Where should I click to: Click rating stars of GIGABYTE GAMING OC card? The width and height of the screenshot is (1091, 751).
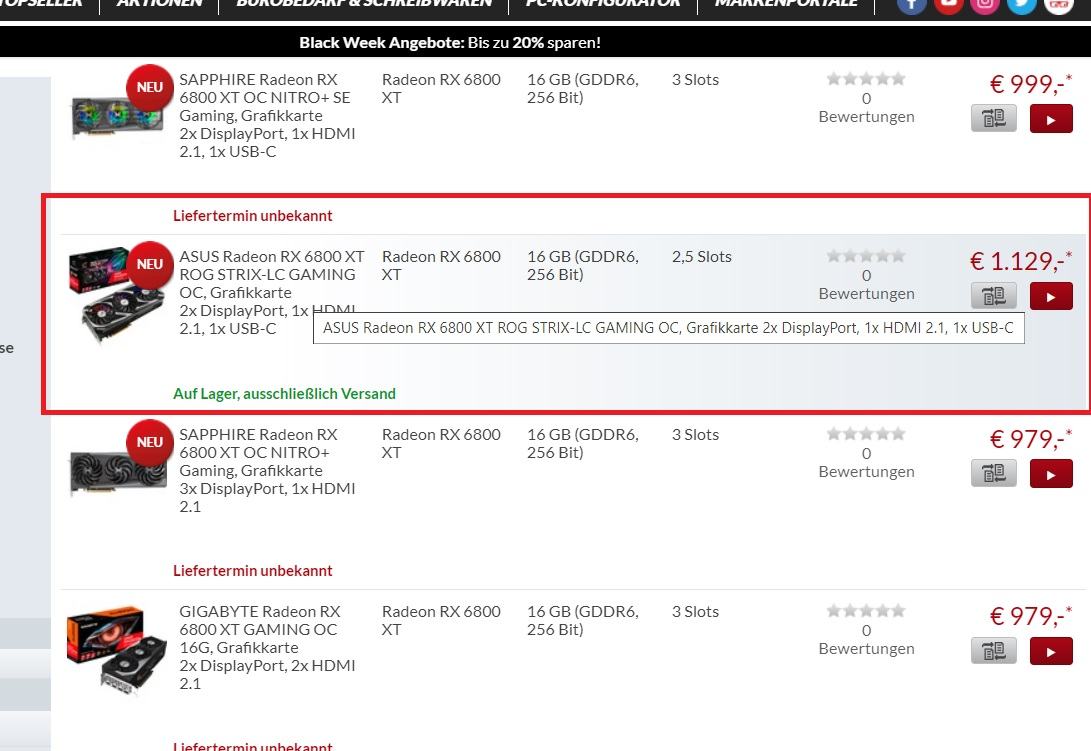click(866, 610)
